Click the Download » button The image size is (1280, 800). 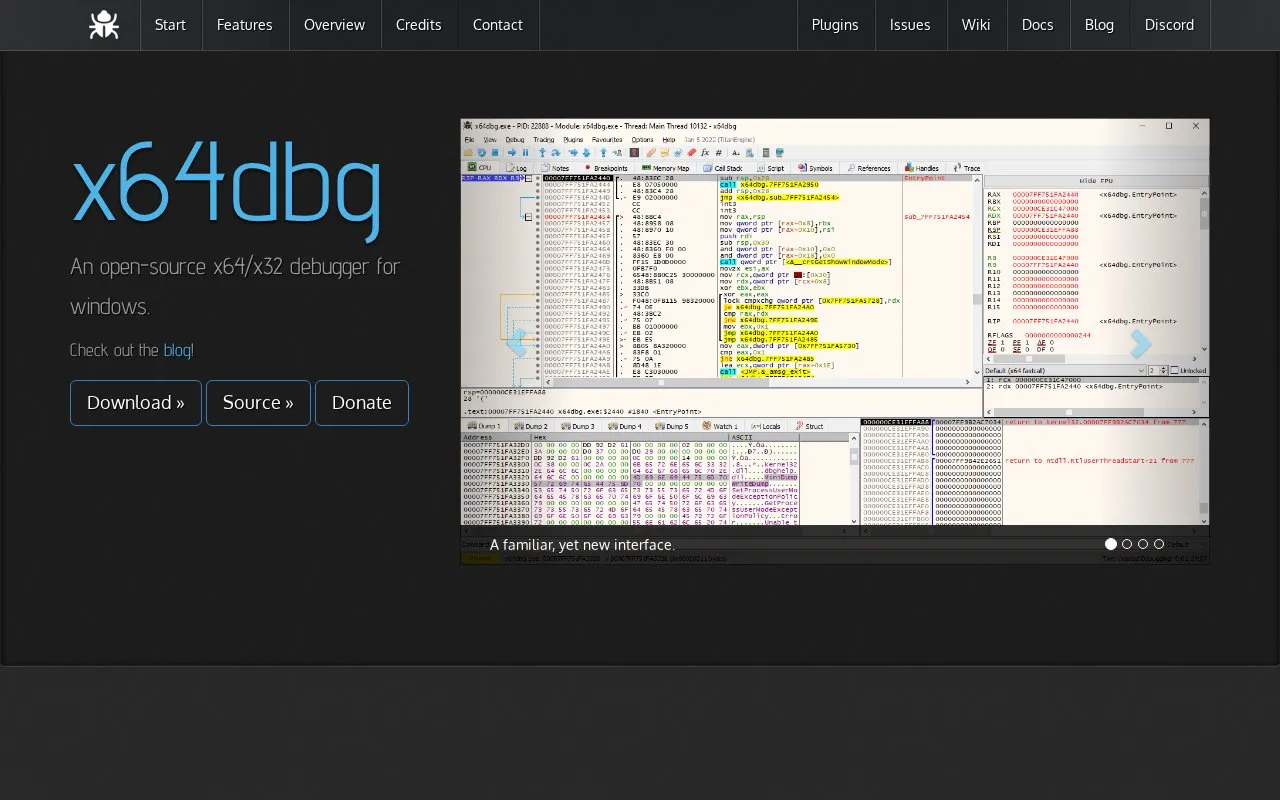coord(136,403)
